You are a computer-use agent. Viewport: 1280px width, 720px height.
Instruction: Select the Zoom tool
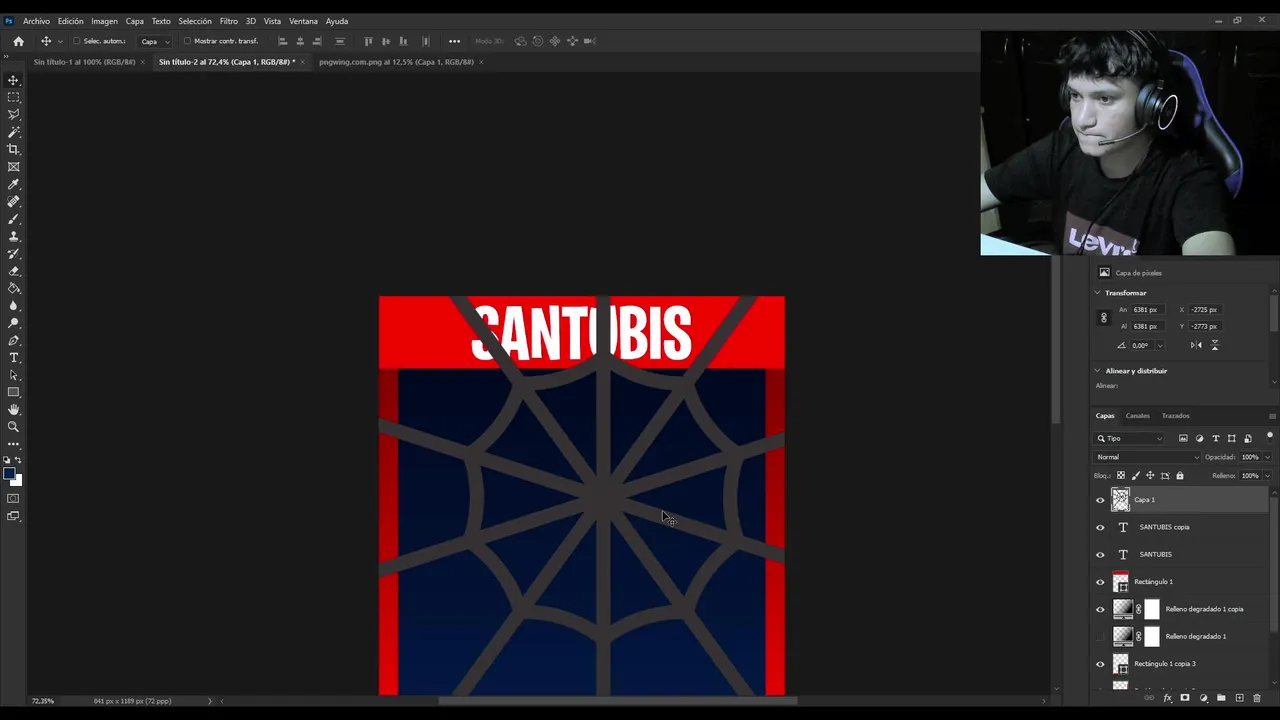tap(13, 427)
